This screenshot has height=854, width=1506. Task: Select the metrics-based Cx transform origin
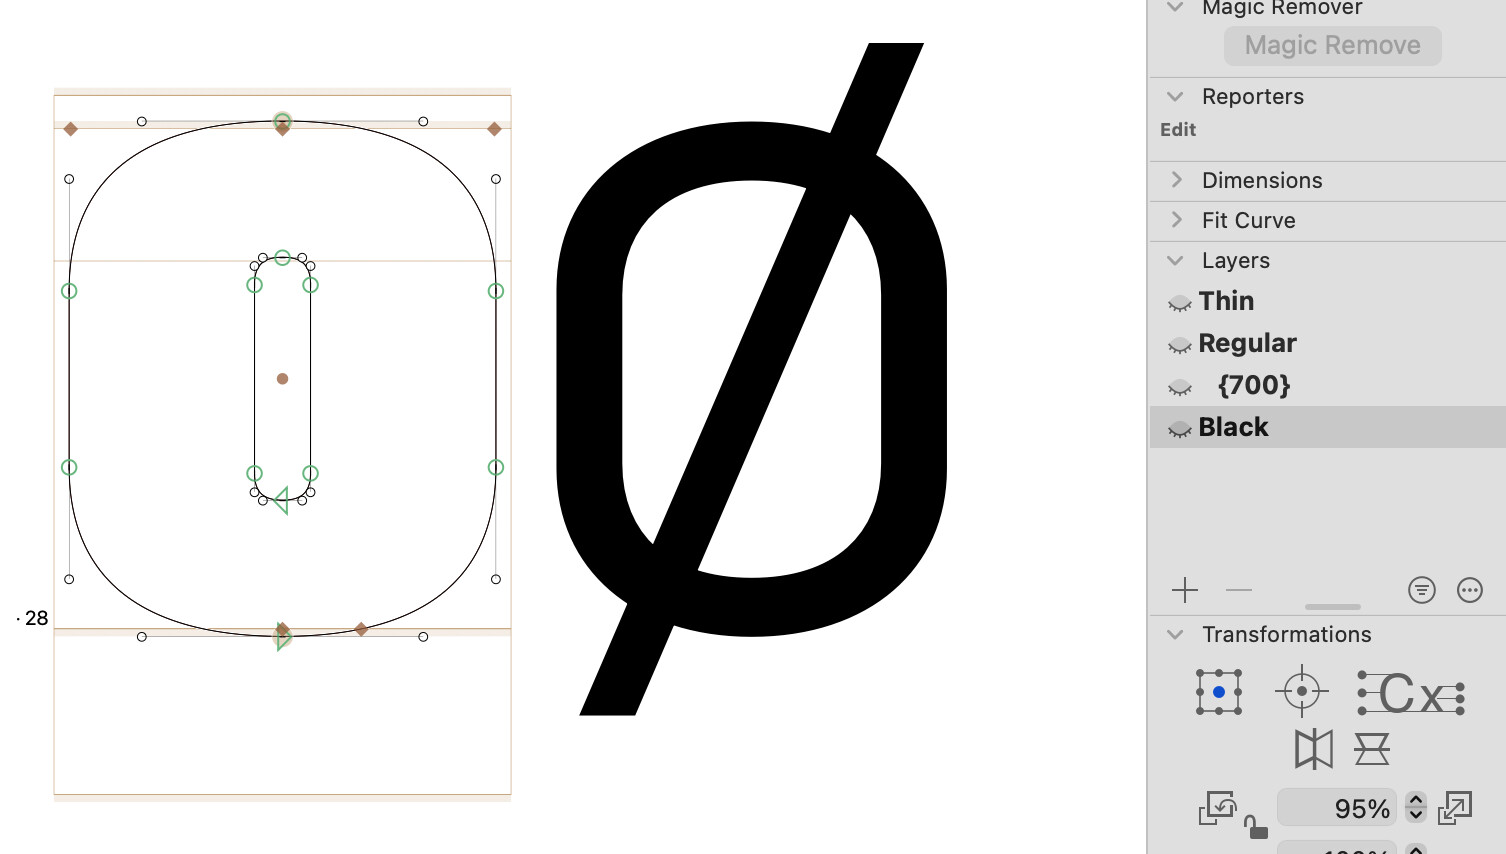click(1411, 693)
